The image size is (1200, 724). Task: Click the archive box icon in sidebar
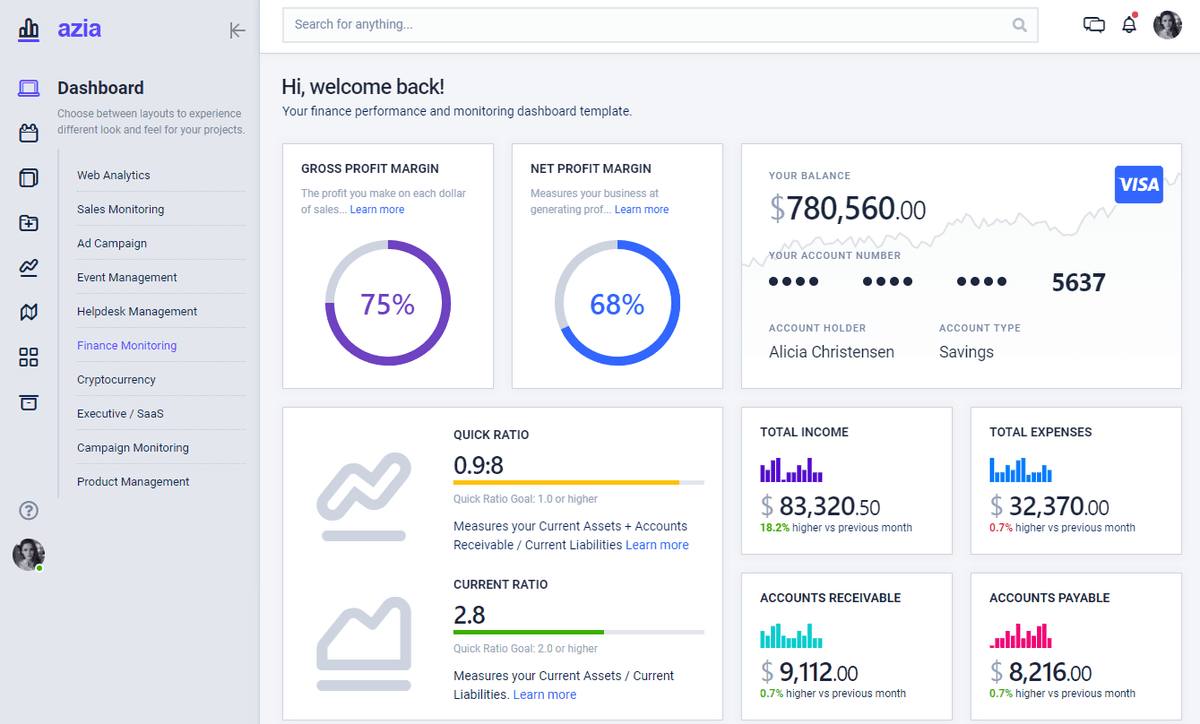point(29,403)
